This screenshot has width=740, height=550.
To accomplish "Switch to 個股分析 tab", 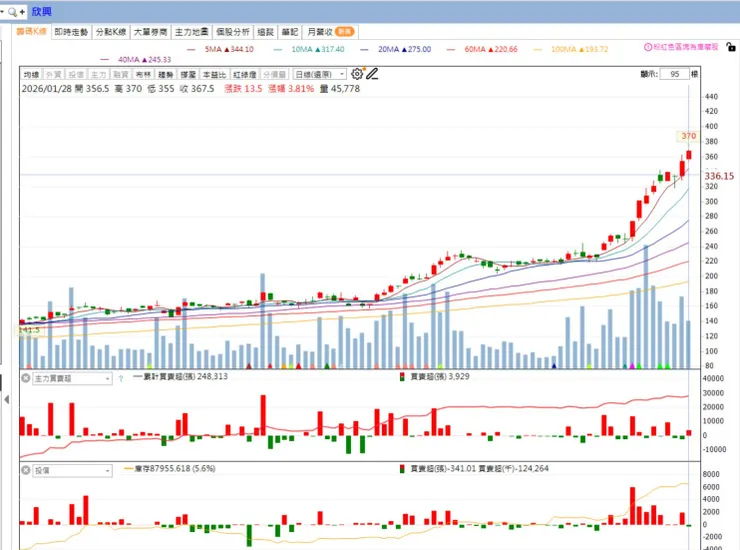I will 233,32.
